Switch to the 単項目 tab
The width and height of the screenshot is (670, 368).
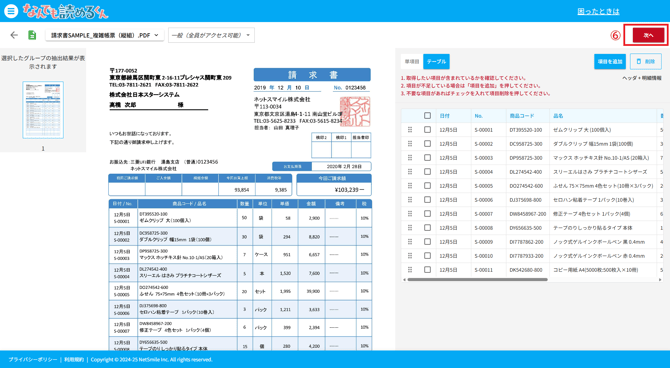pos(412,62)
